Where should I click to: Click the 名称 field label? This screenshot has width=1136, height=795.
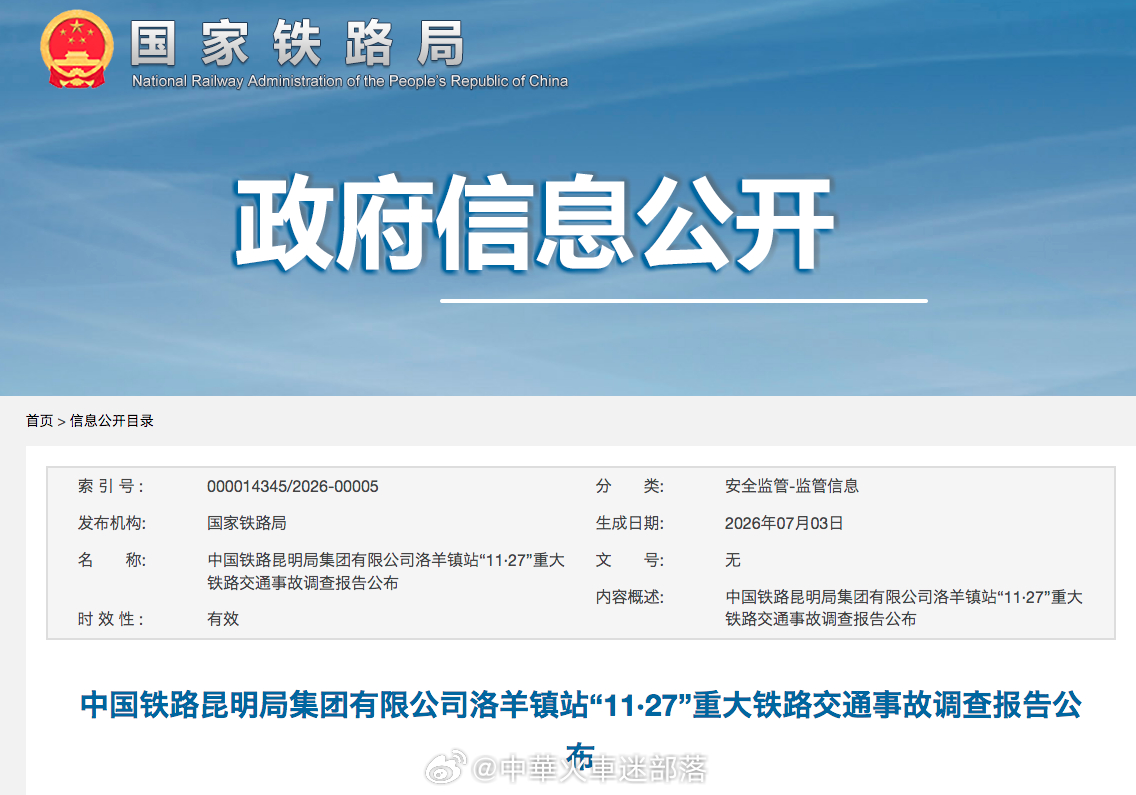pyautogui.click(x=112, y=560)
